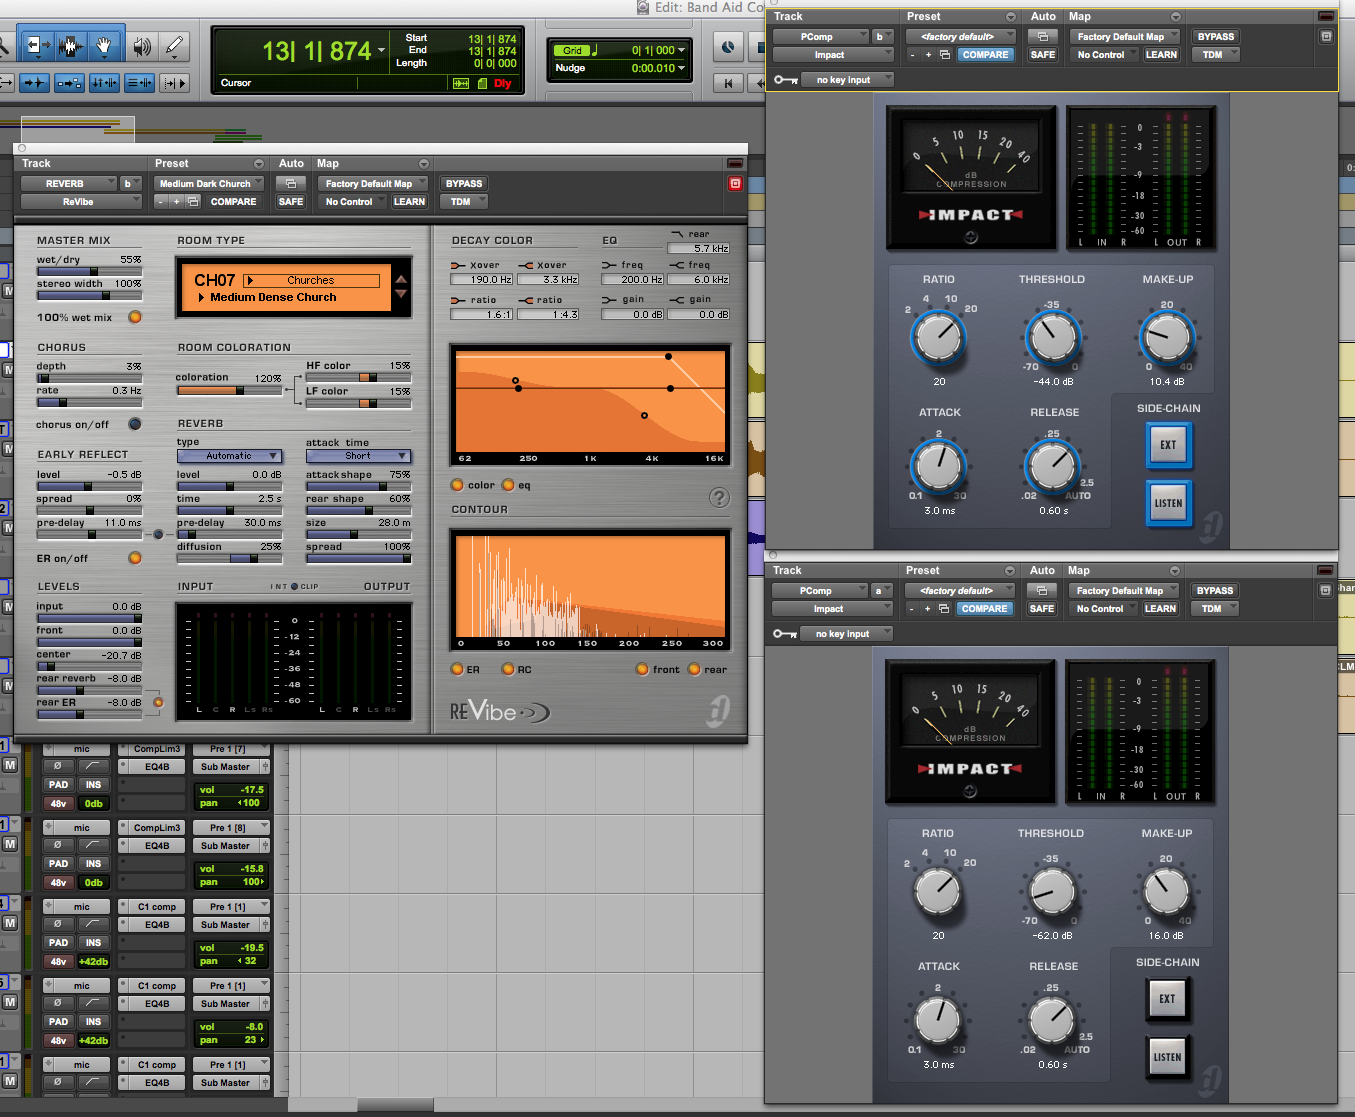
Task: Click the Return to Zero transport button
Action: (x=728, y=83)
